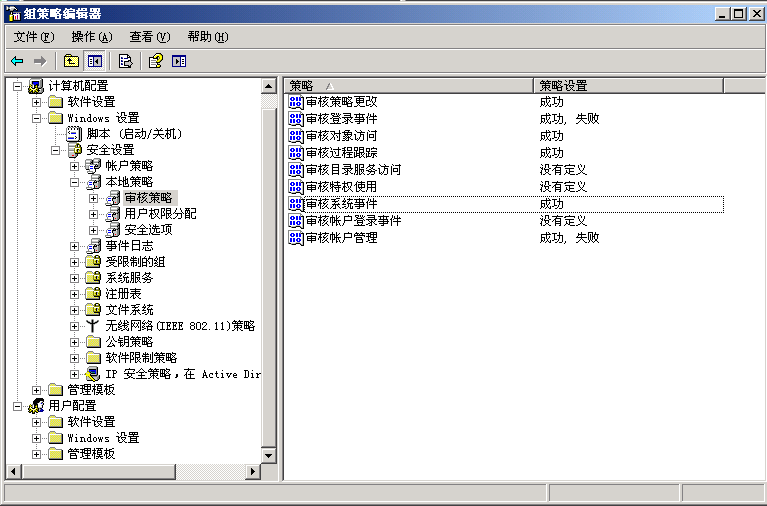Collapse the 用户配置 tree node

tap(18, 406)
